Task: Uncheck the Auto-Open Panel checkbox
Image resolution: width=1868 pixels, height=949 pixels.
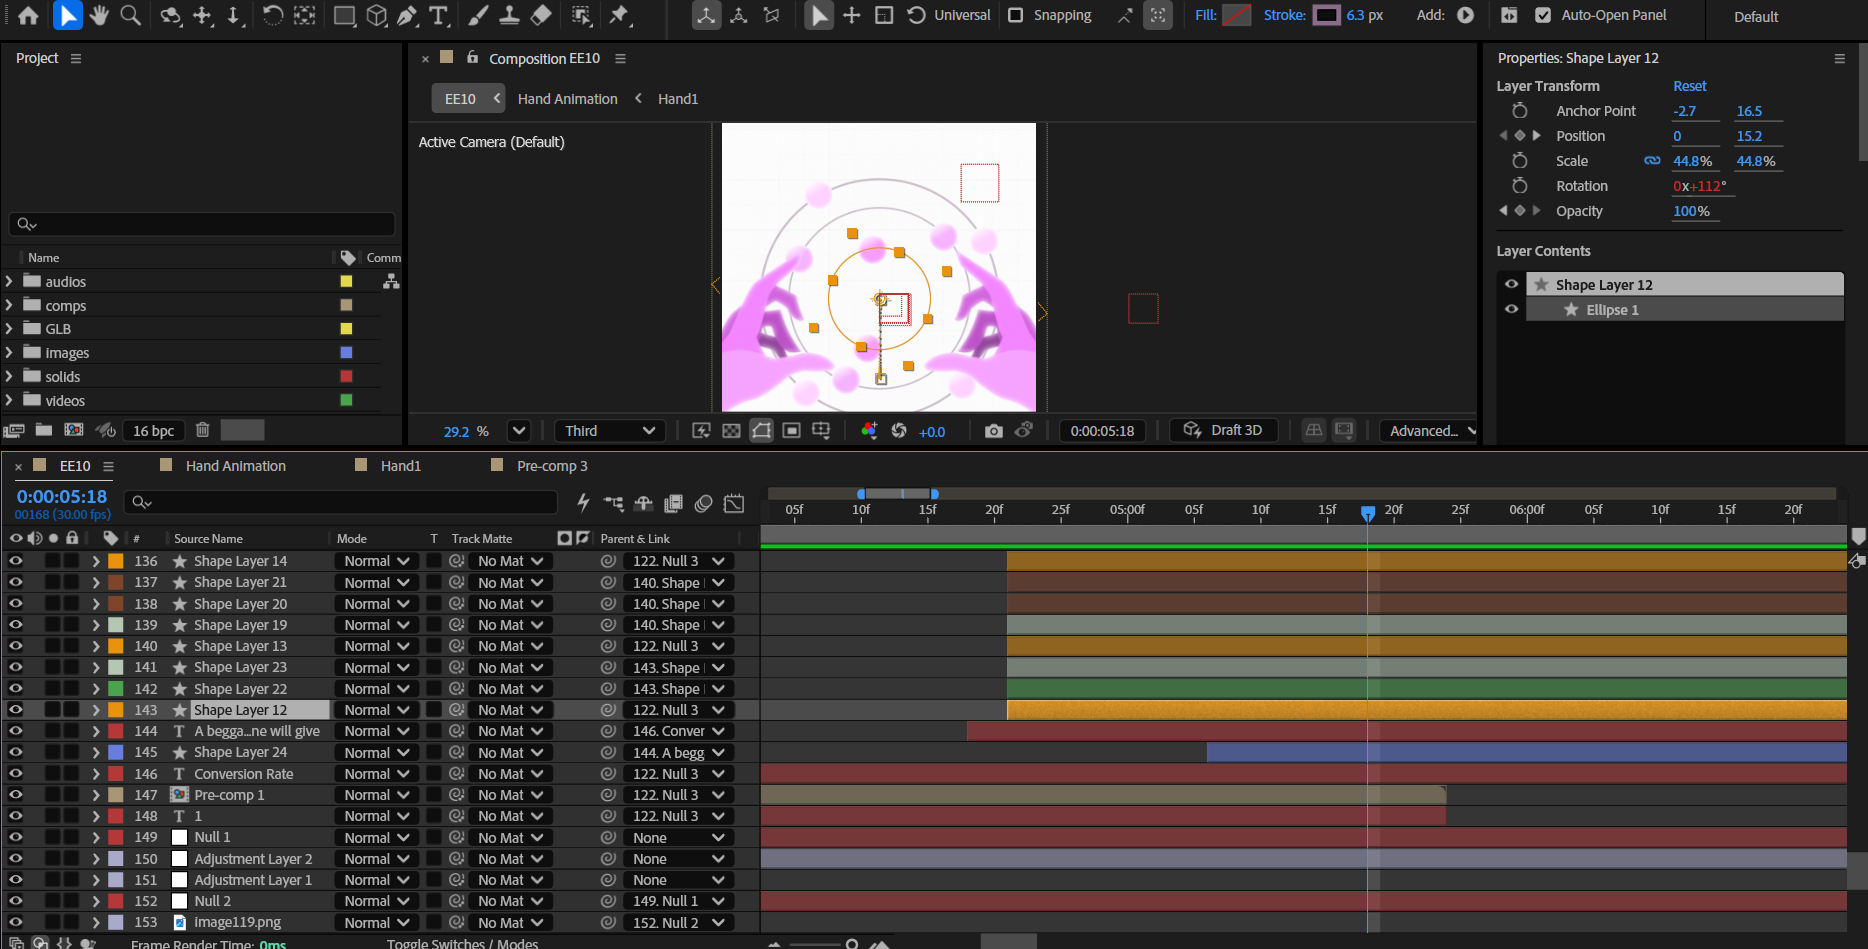Action: [1543, 15]
